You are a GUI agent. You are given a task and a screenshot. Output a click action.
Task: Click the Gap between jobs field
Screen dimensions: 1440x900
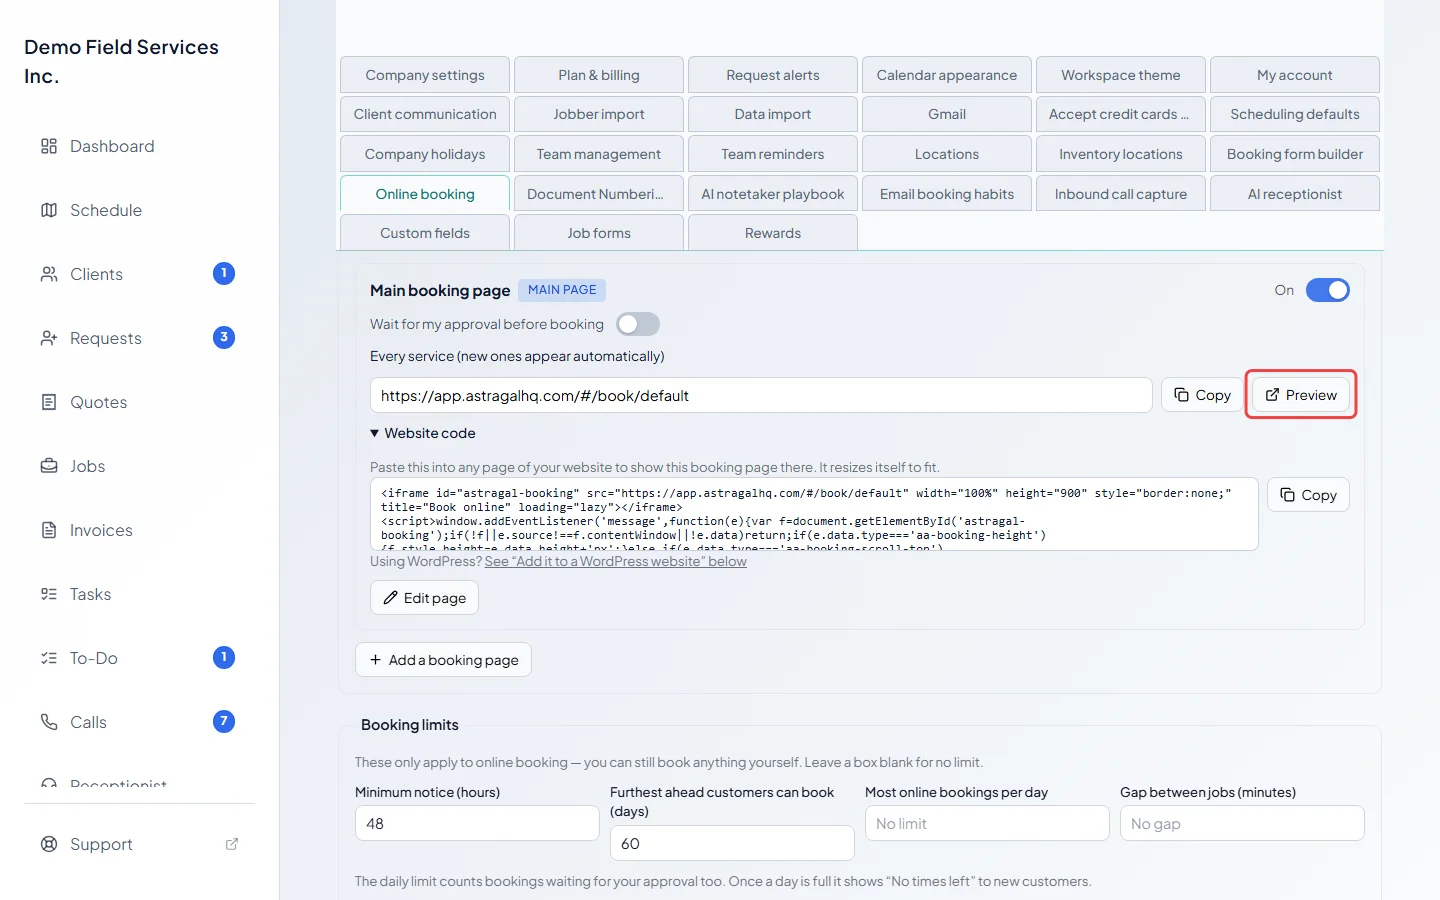(x=1242, y=824)
